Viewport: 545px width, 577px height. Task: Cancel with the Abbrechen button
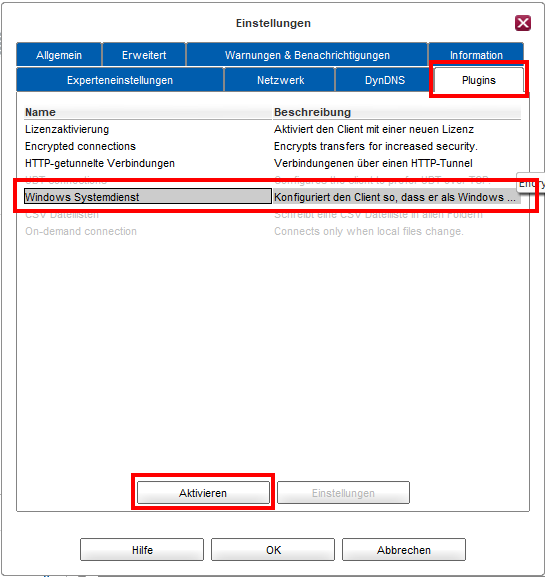tap(404, 550)
